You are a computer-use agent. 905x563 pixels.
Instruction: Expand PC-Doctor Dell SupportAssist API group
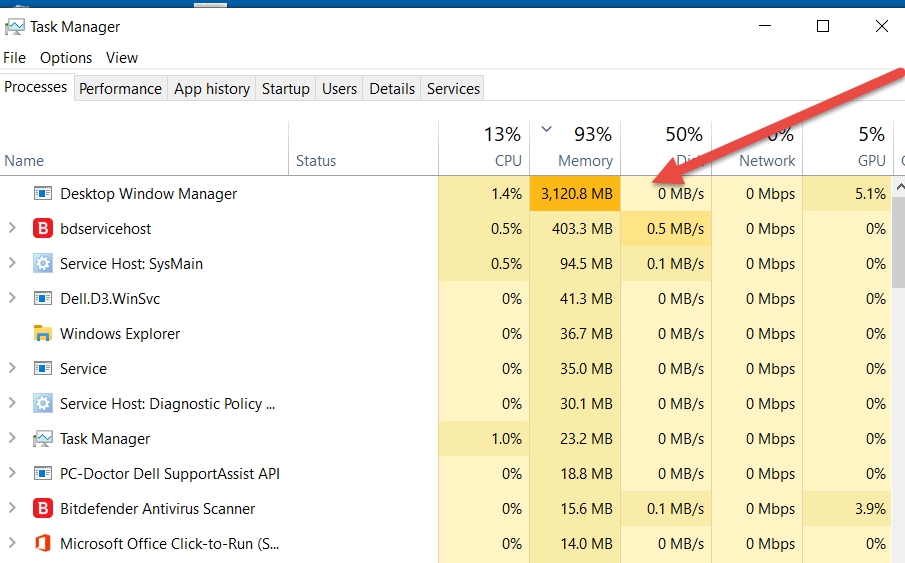click(12, 473)
